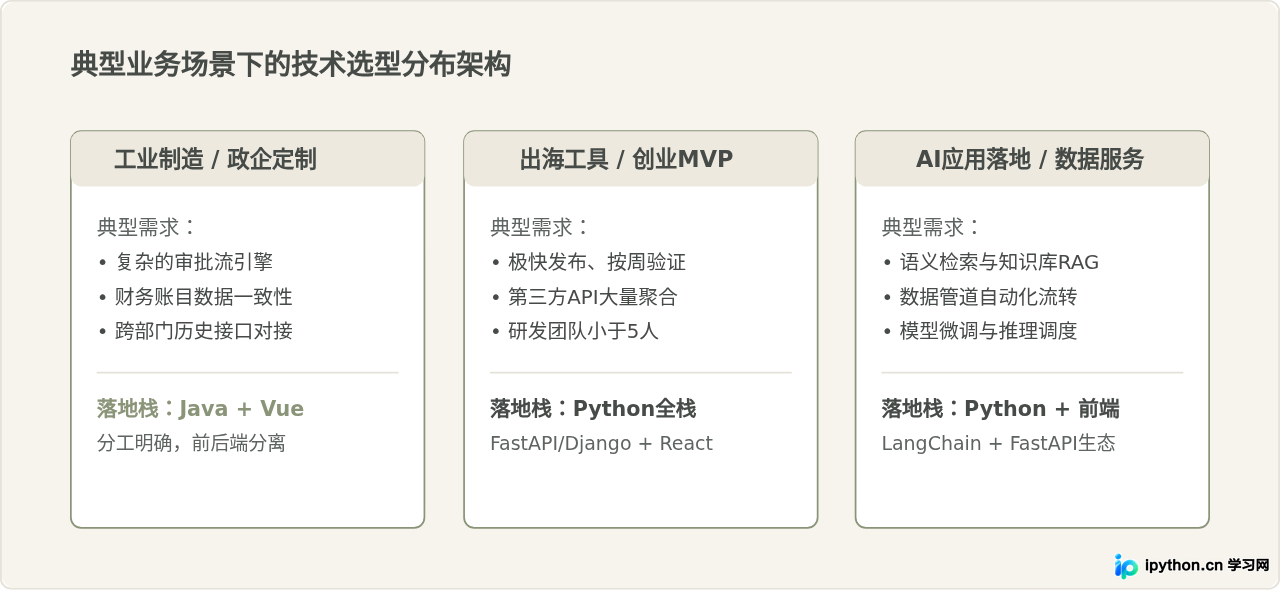Select the '工业制造 / 政企定制' card header
1280x591 pixels.
248,158
